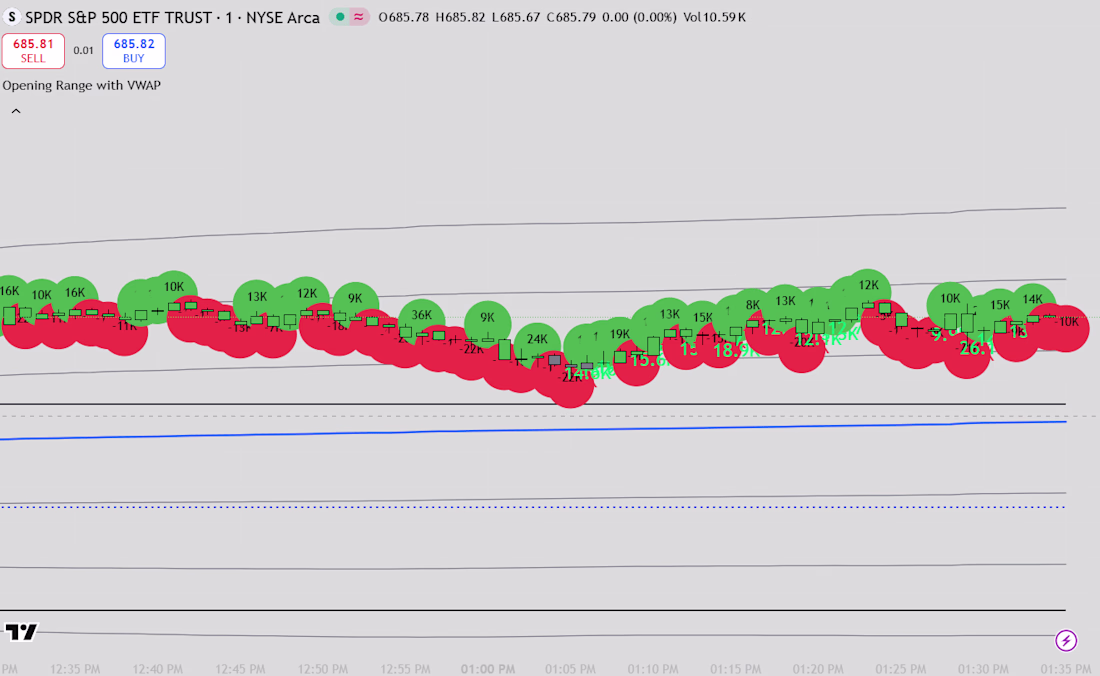Open the TradingView logo link
Image resolution: width=1100 pixels, height=676 pixels.
coord(21,632)
